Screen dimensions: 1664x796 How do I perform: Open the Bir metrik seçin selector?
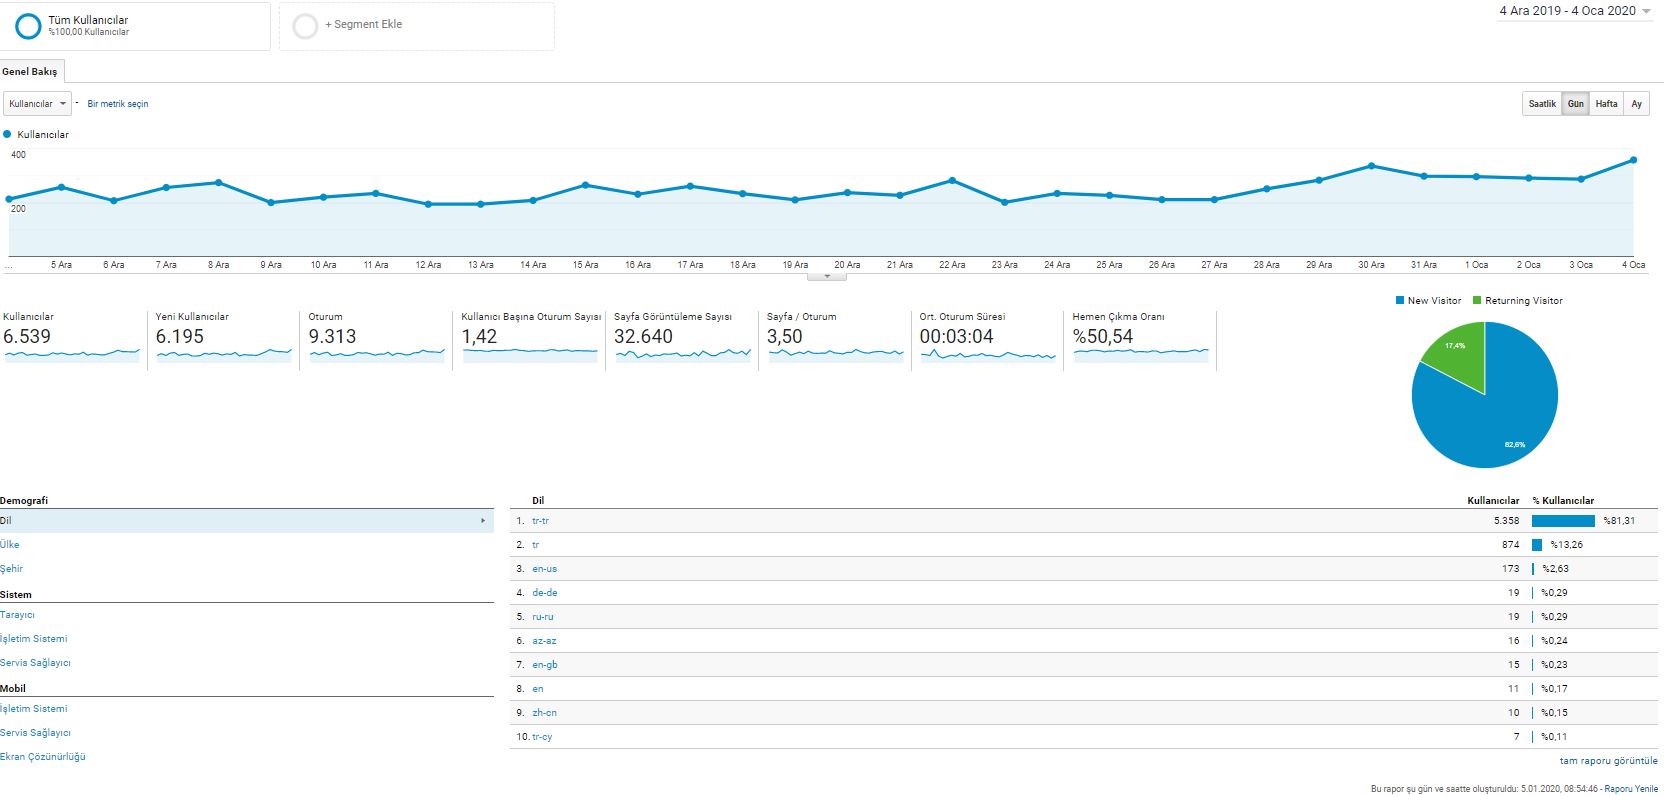pos(118,104)
